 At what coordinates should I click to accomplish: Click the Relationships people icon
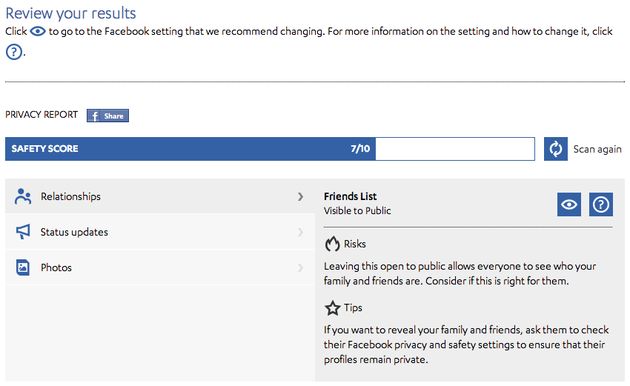[23, 196]
